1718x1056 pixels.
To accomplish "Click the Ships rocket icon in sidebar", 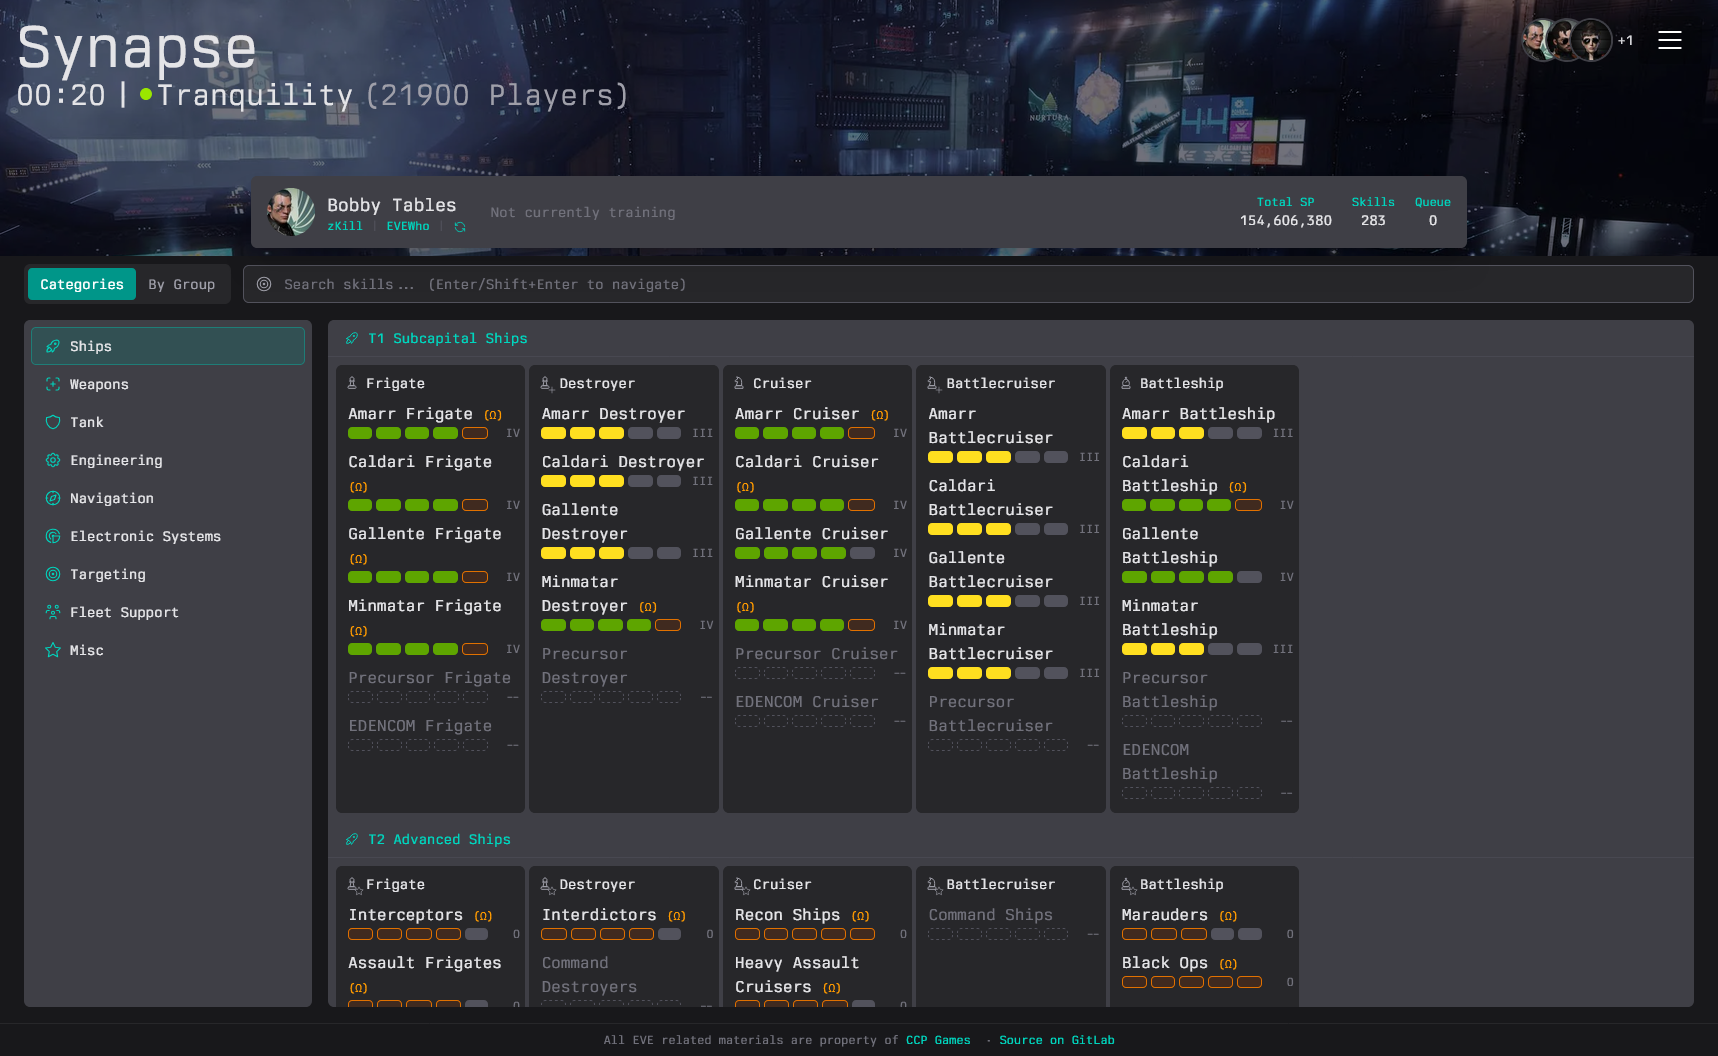I will (x=53, y=346).
